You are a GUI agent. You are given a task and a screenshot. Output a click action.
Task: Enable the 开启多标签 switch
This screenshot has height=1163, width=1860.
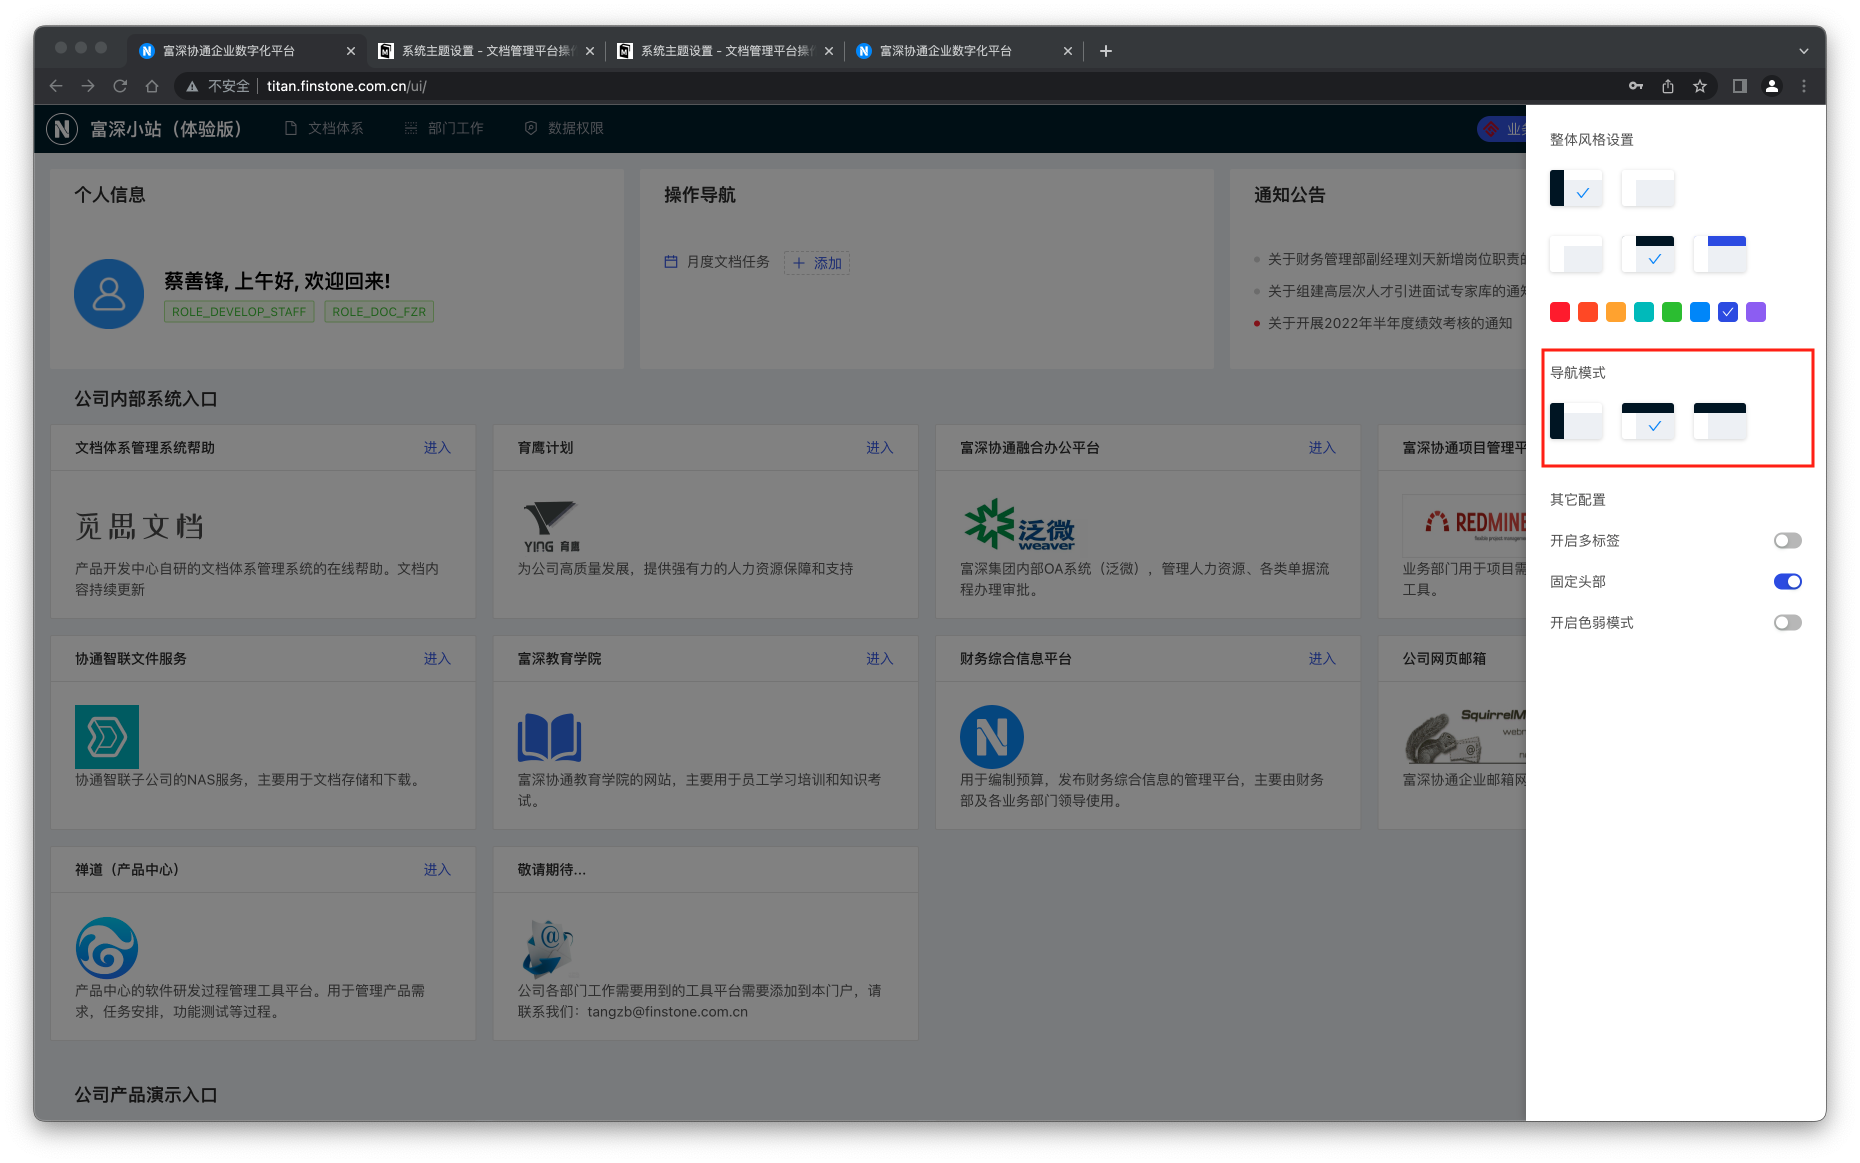pyautogui.click(x=1787, y=541)
